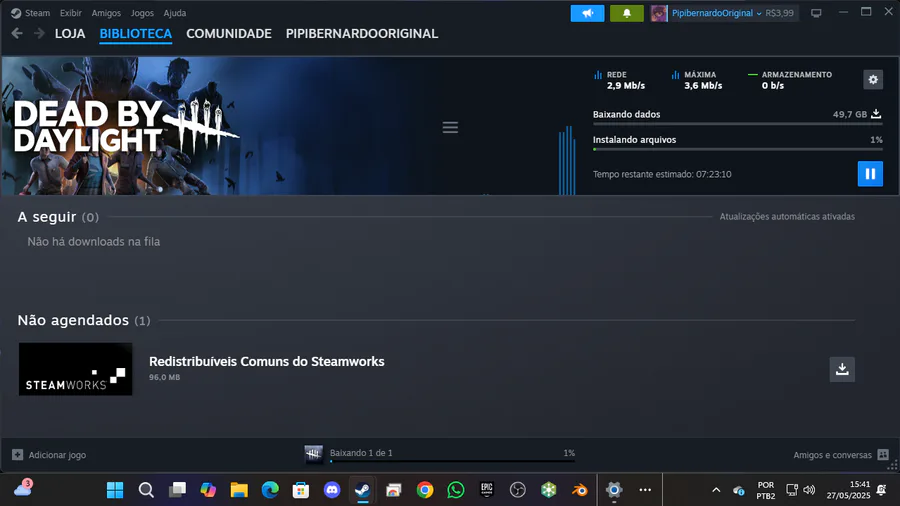The image size is (900, 506).
Task: Open Amigos e conversas
Action: 841,455
